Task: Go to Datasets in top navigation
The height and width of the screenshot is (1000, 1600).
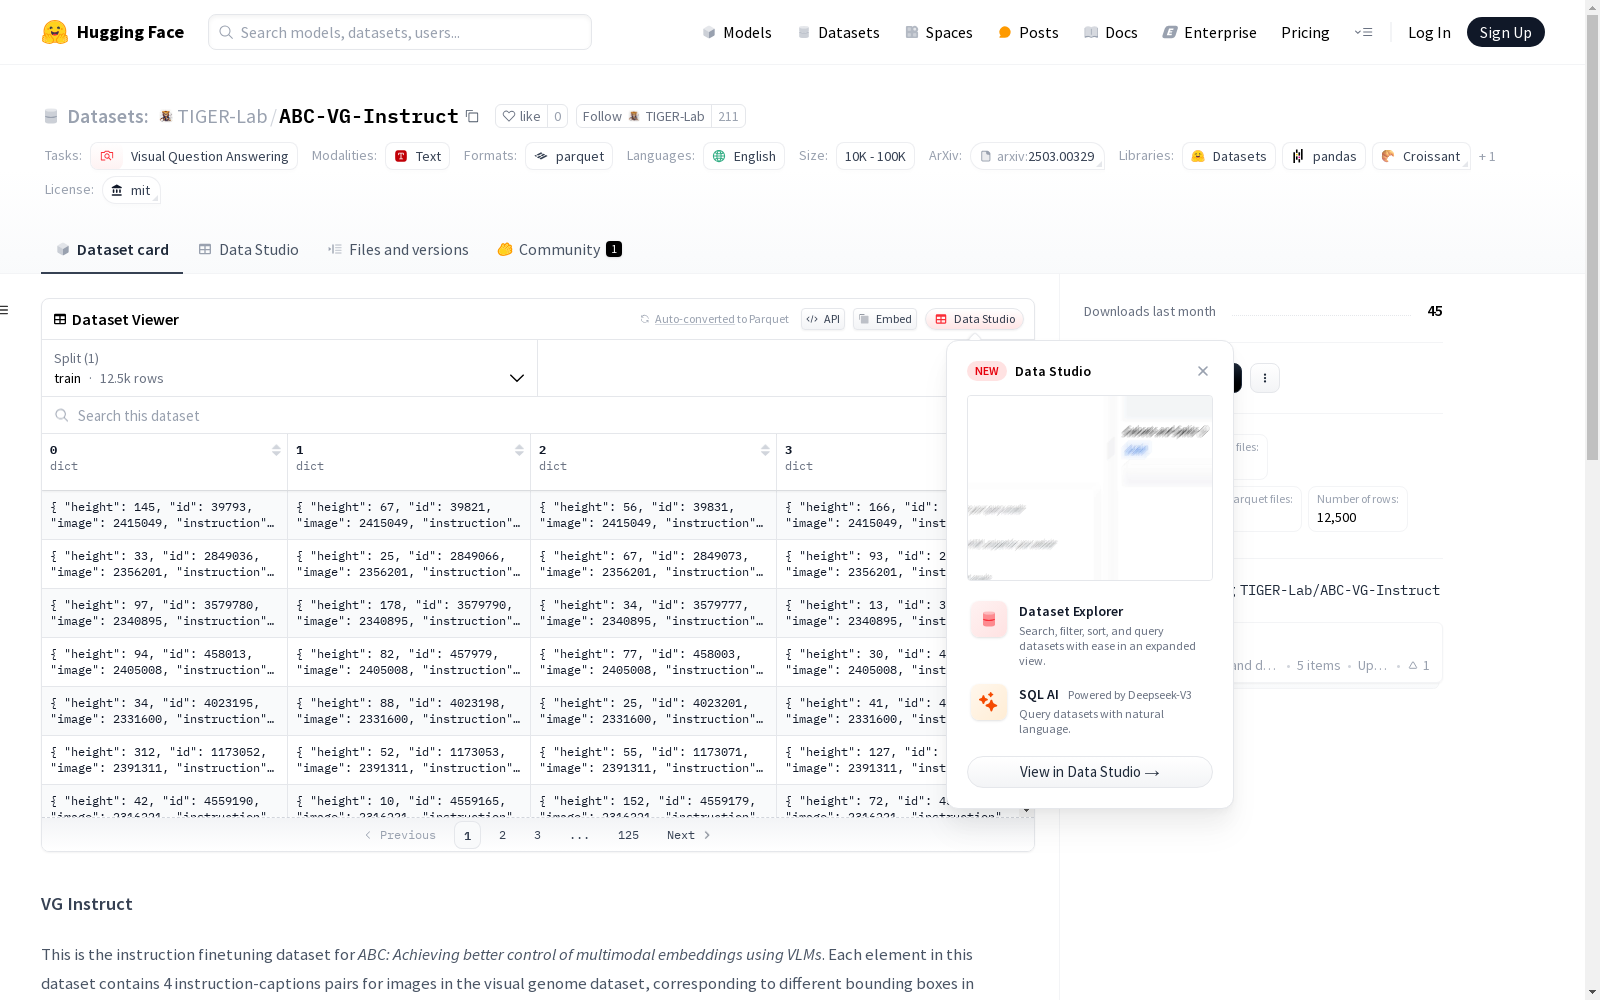Action: [x=838, y=32]
